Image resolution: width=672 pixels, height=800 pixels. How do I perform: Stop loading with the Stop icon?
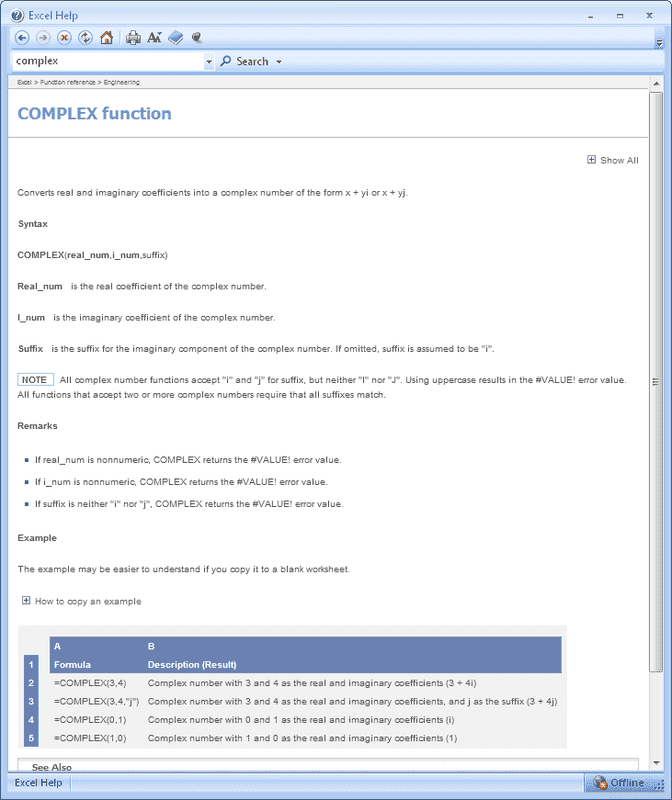click(x=64, y=38)
